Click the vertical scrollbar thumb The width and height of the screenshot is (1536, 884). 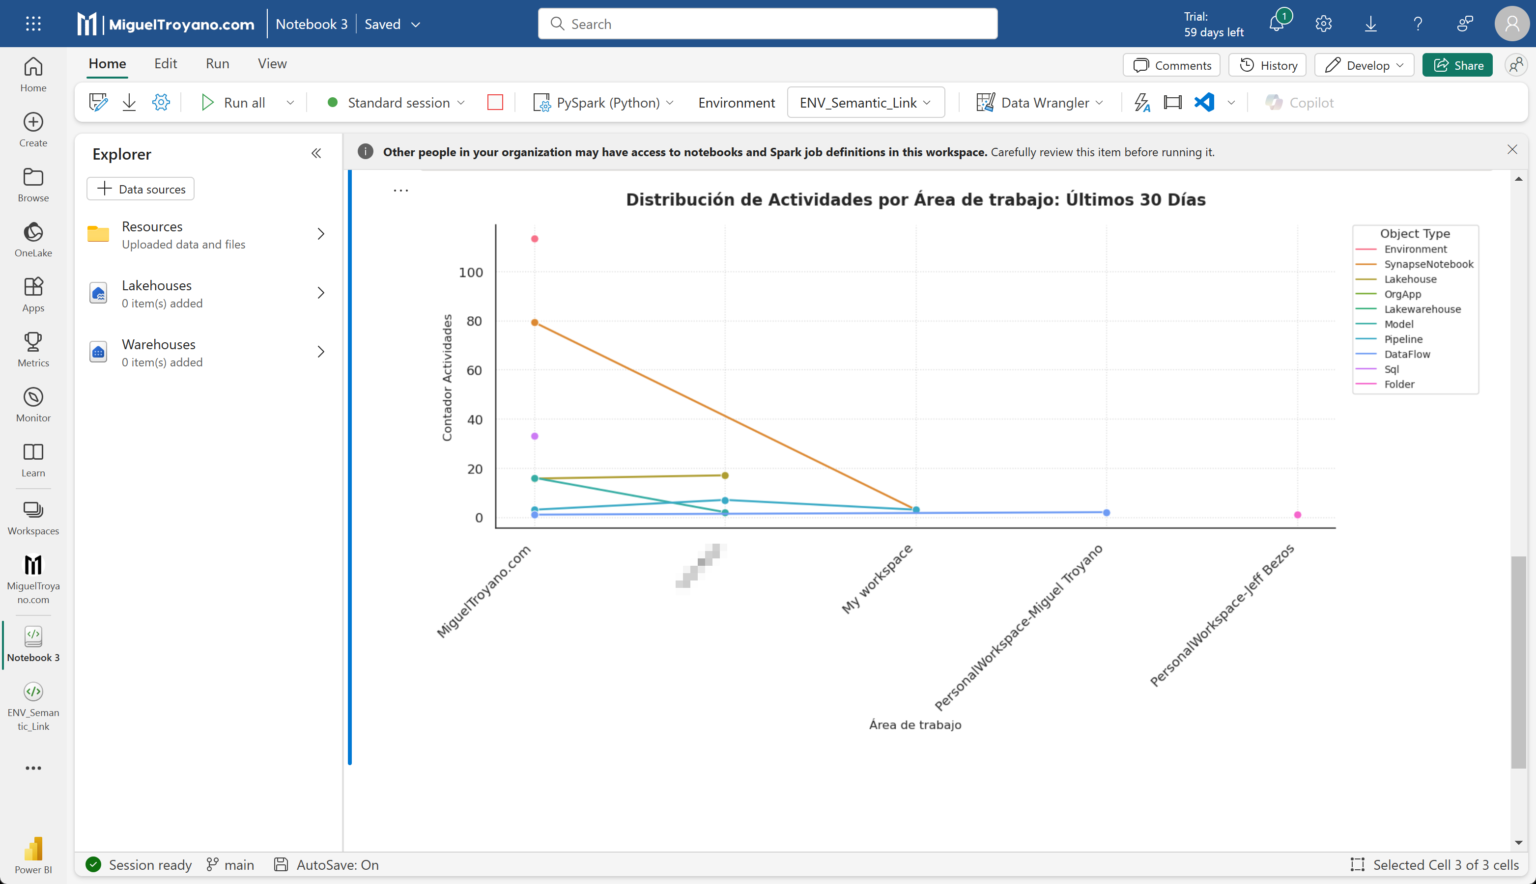click(x=1518, y=662)
